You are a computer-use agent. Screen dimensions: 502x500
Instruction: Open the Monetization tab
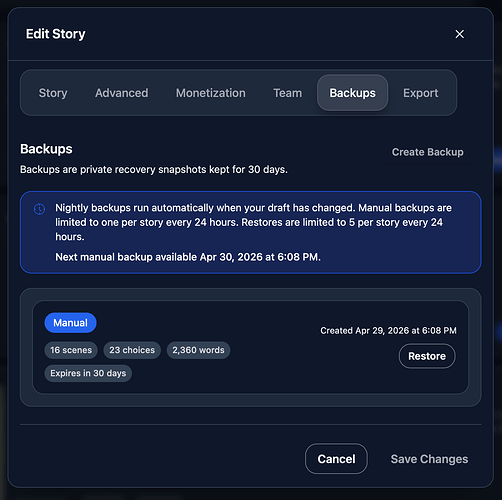pyautogui.click(x=211, y=93)
